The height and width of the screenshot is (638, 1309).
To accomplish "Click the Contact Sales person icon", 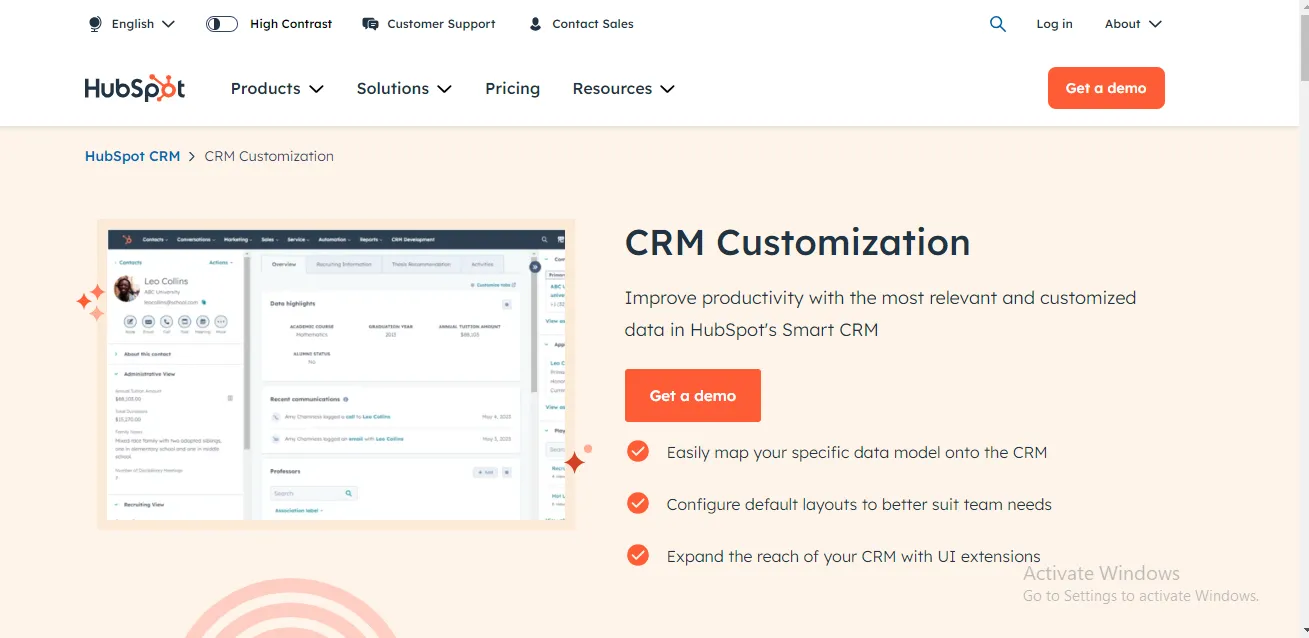I will click(x=536, y=24).
